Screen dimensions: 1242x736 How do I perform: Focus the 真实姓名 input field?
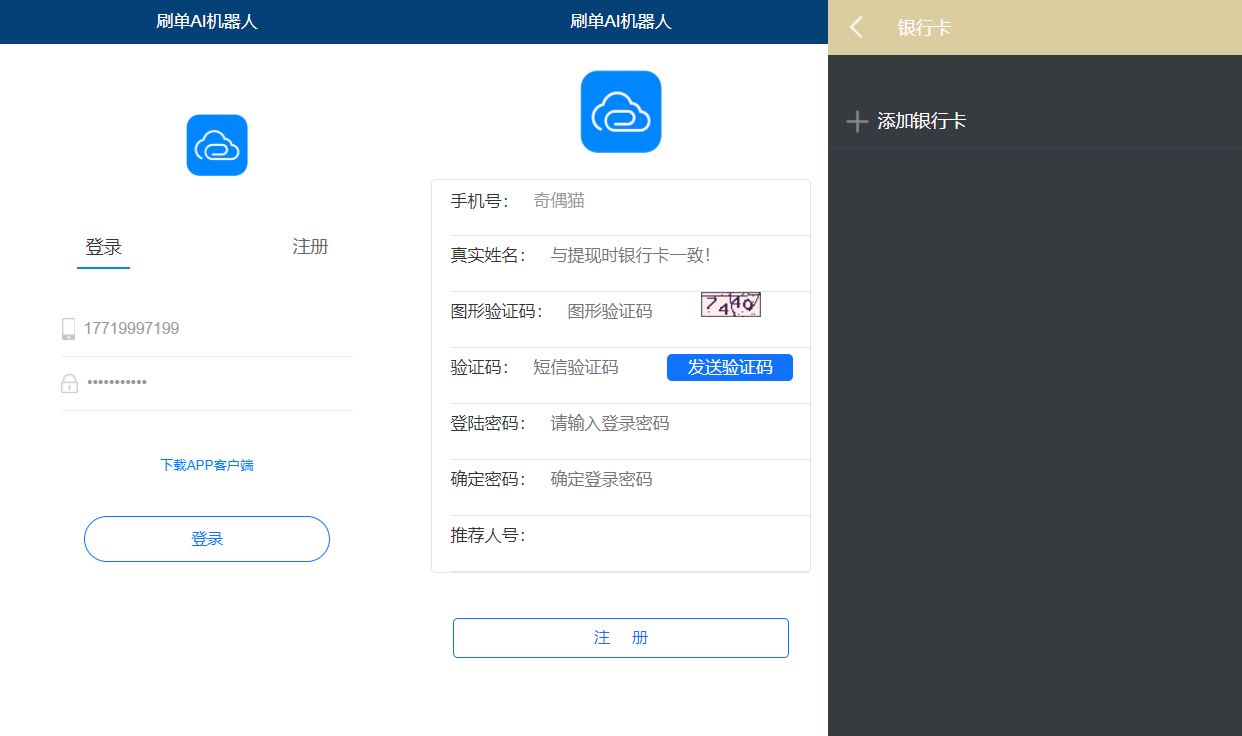(x=676, y=256)
